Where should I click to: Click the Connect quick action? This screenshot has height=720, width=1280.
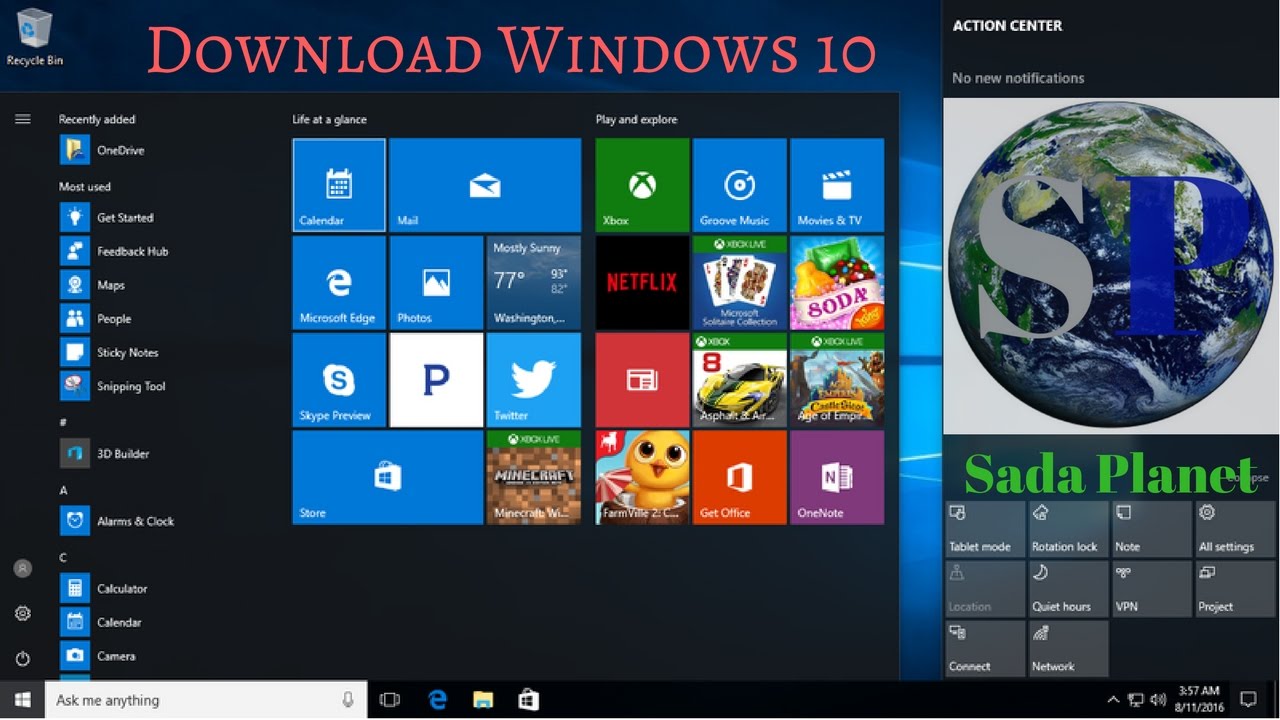pos(985,649)
